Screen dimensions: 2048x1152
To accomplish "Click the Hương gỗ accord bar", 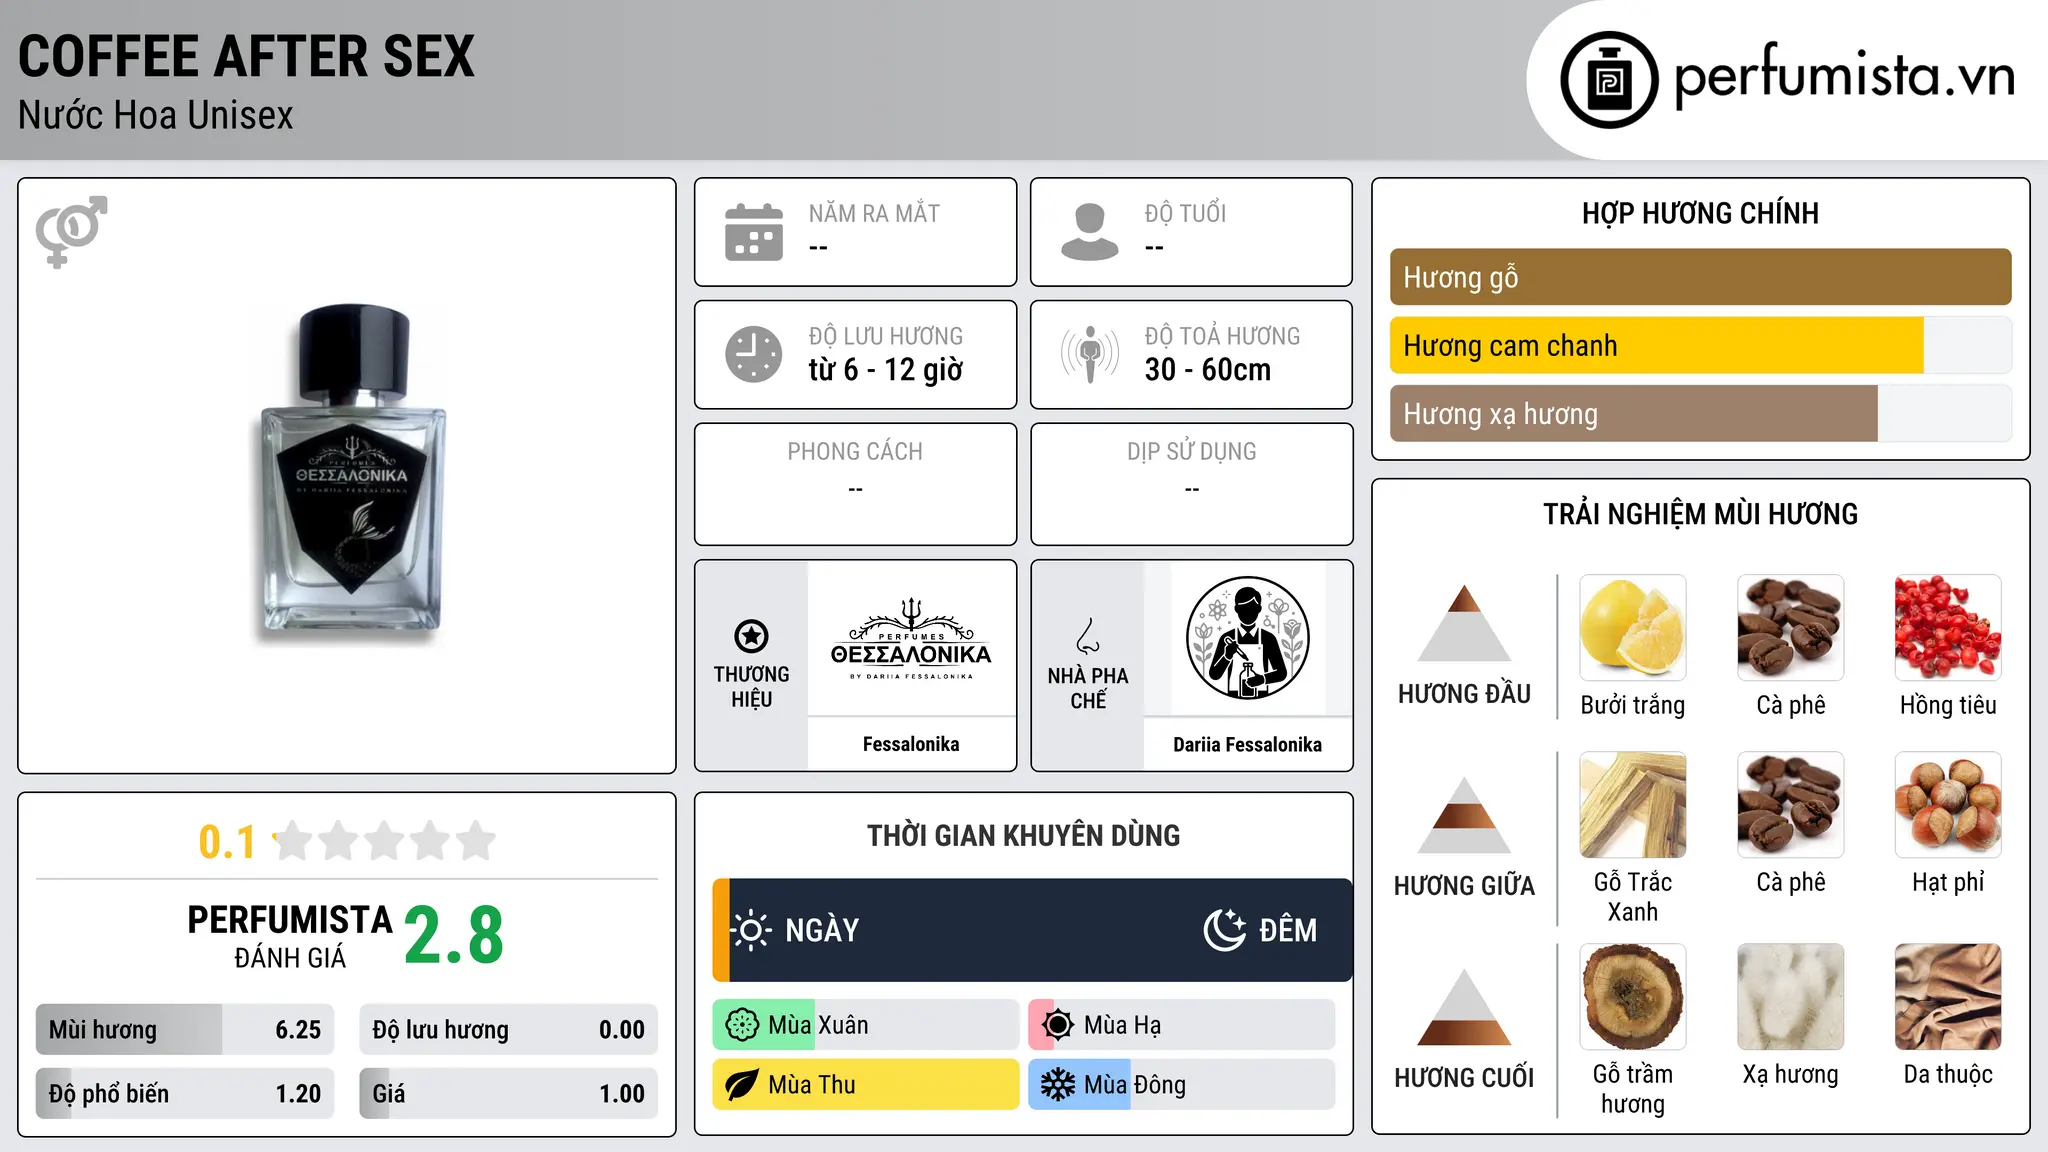I will click(x=1701, y=277).
